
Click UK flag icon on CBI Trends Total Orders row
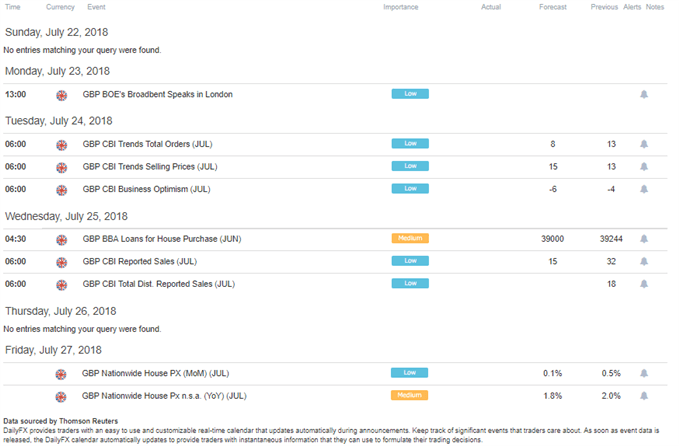61,145
